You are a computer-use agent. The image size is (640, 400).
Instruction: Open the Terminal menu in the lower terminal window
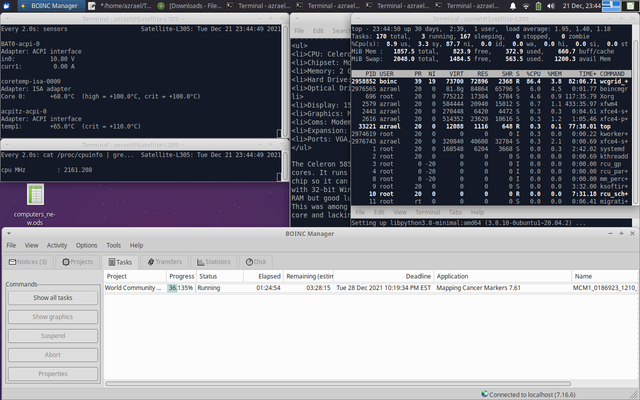(x=427, y=212)
